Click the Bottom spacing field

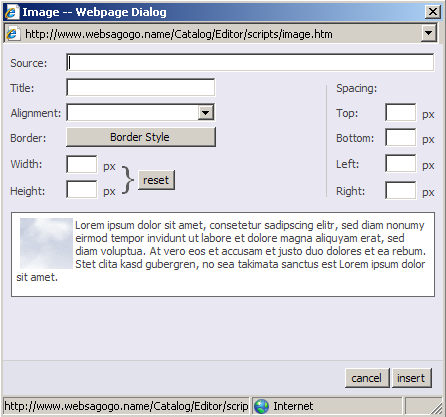401,137
